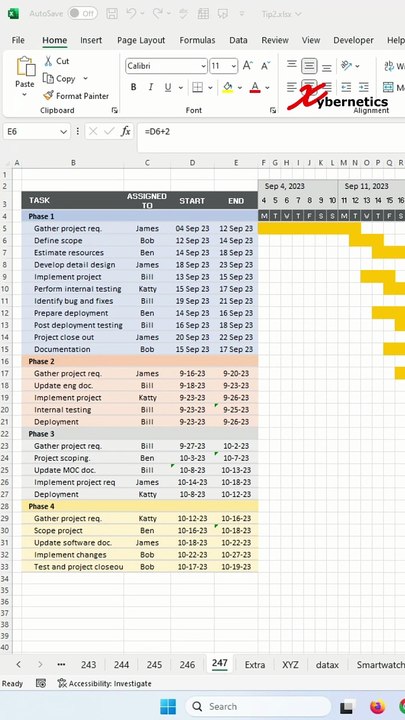Click the Orientation text angle icon
This screenshot has height=720, width=405.
[x=347, y=66]
